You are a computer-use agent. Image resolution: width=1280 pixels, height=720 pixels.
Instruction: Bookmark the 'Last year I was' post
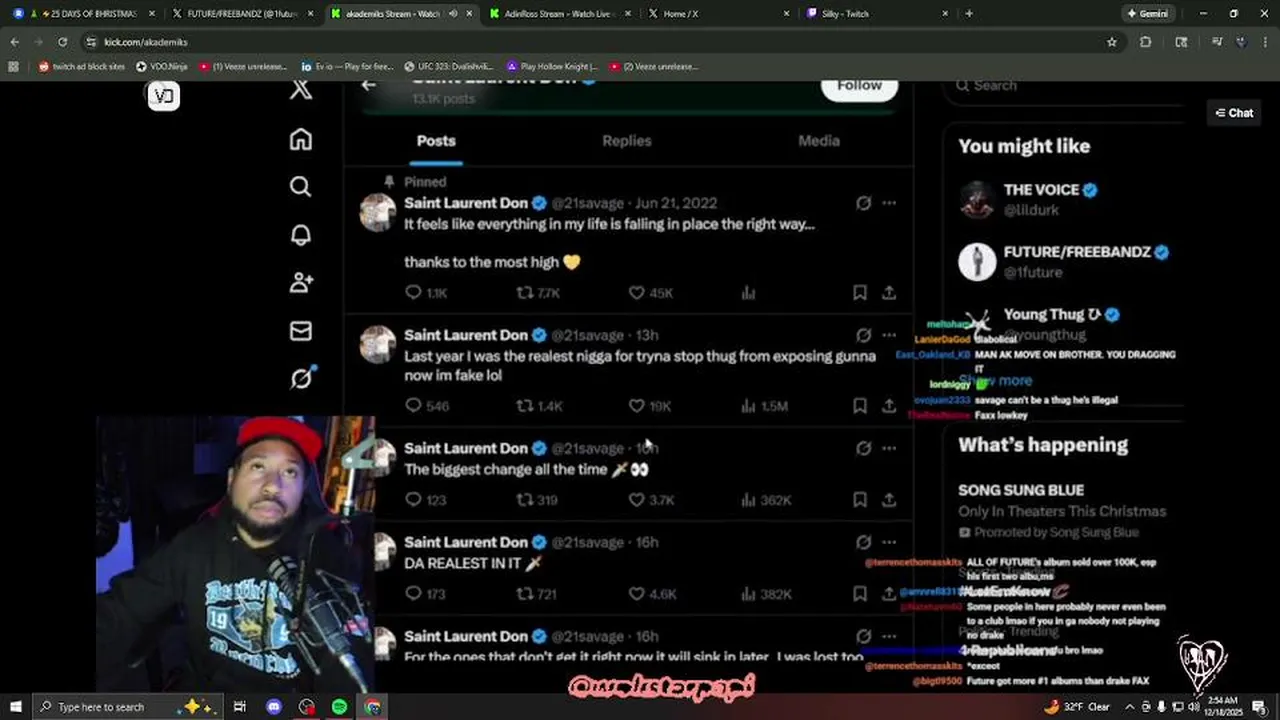(x=860, y=406)
